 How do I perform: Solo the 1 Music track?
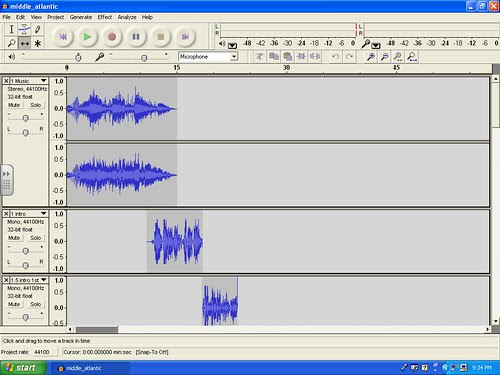[36, 105]
